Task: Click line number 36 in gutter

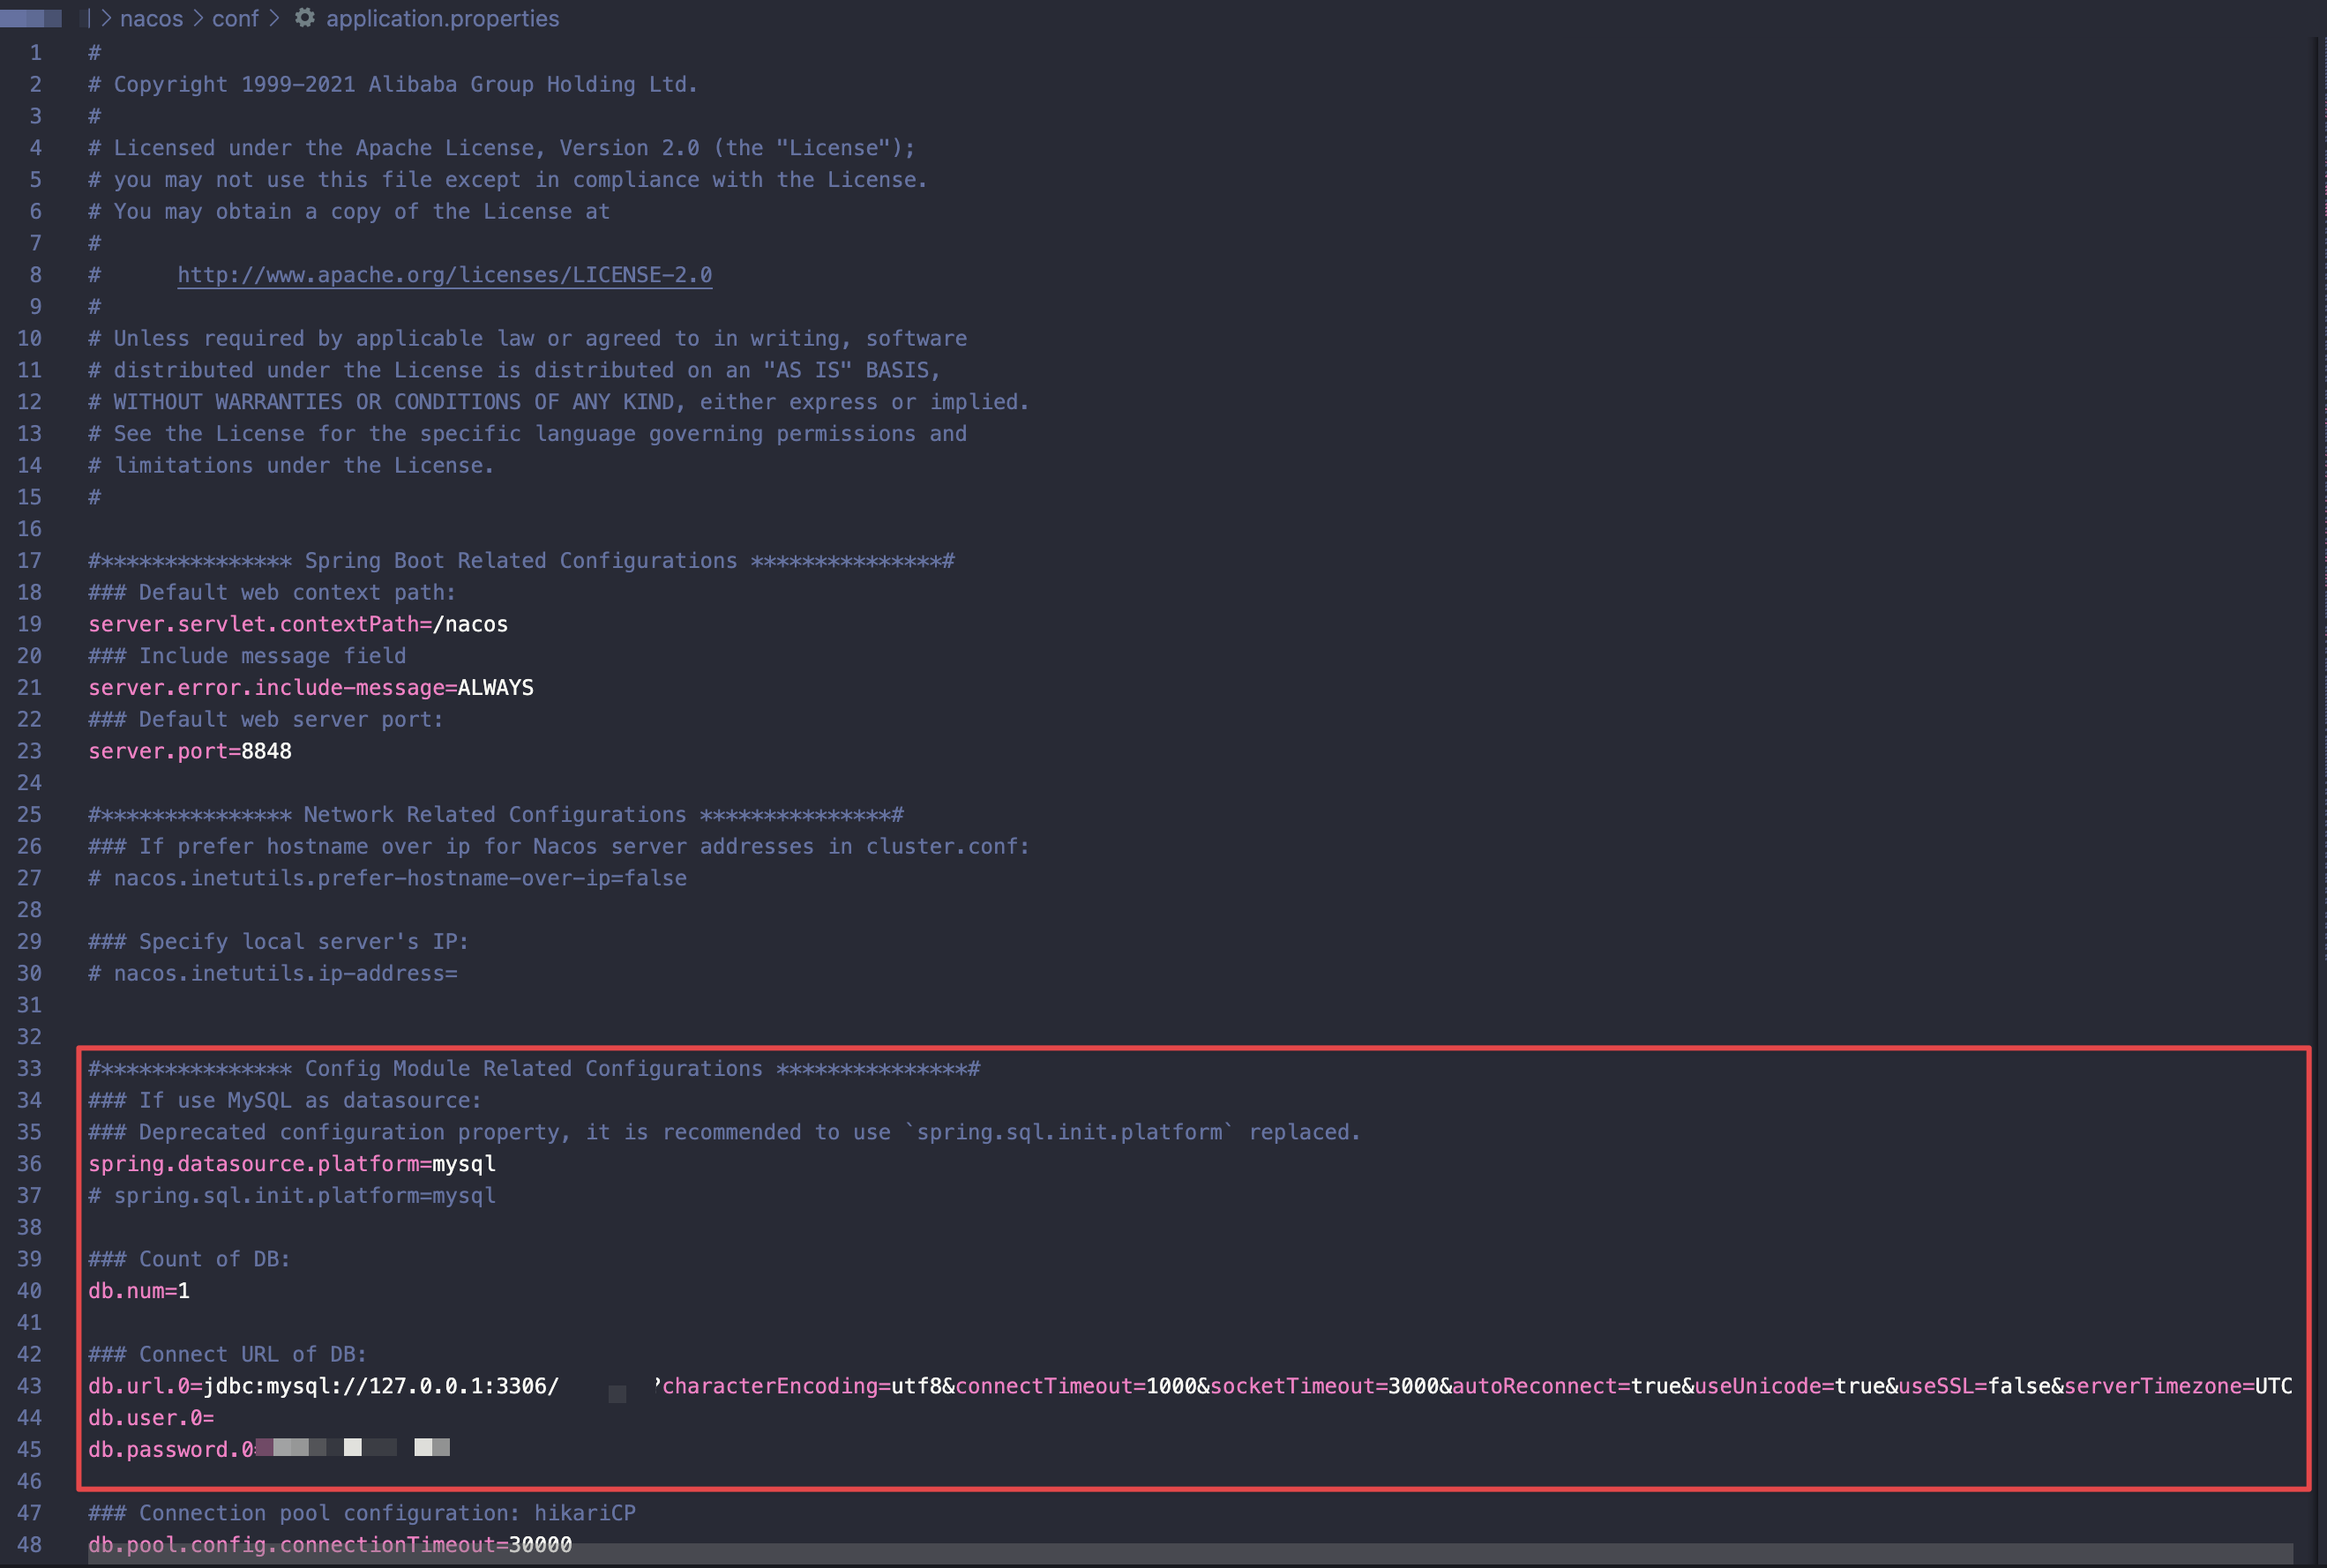Action: [29, 1164]
